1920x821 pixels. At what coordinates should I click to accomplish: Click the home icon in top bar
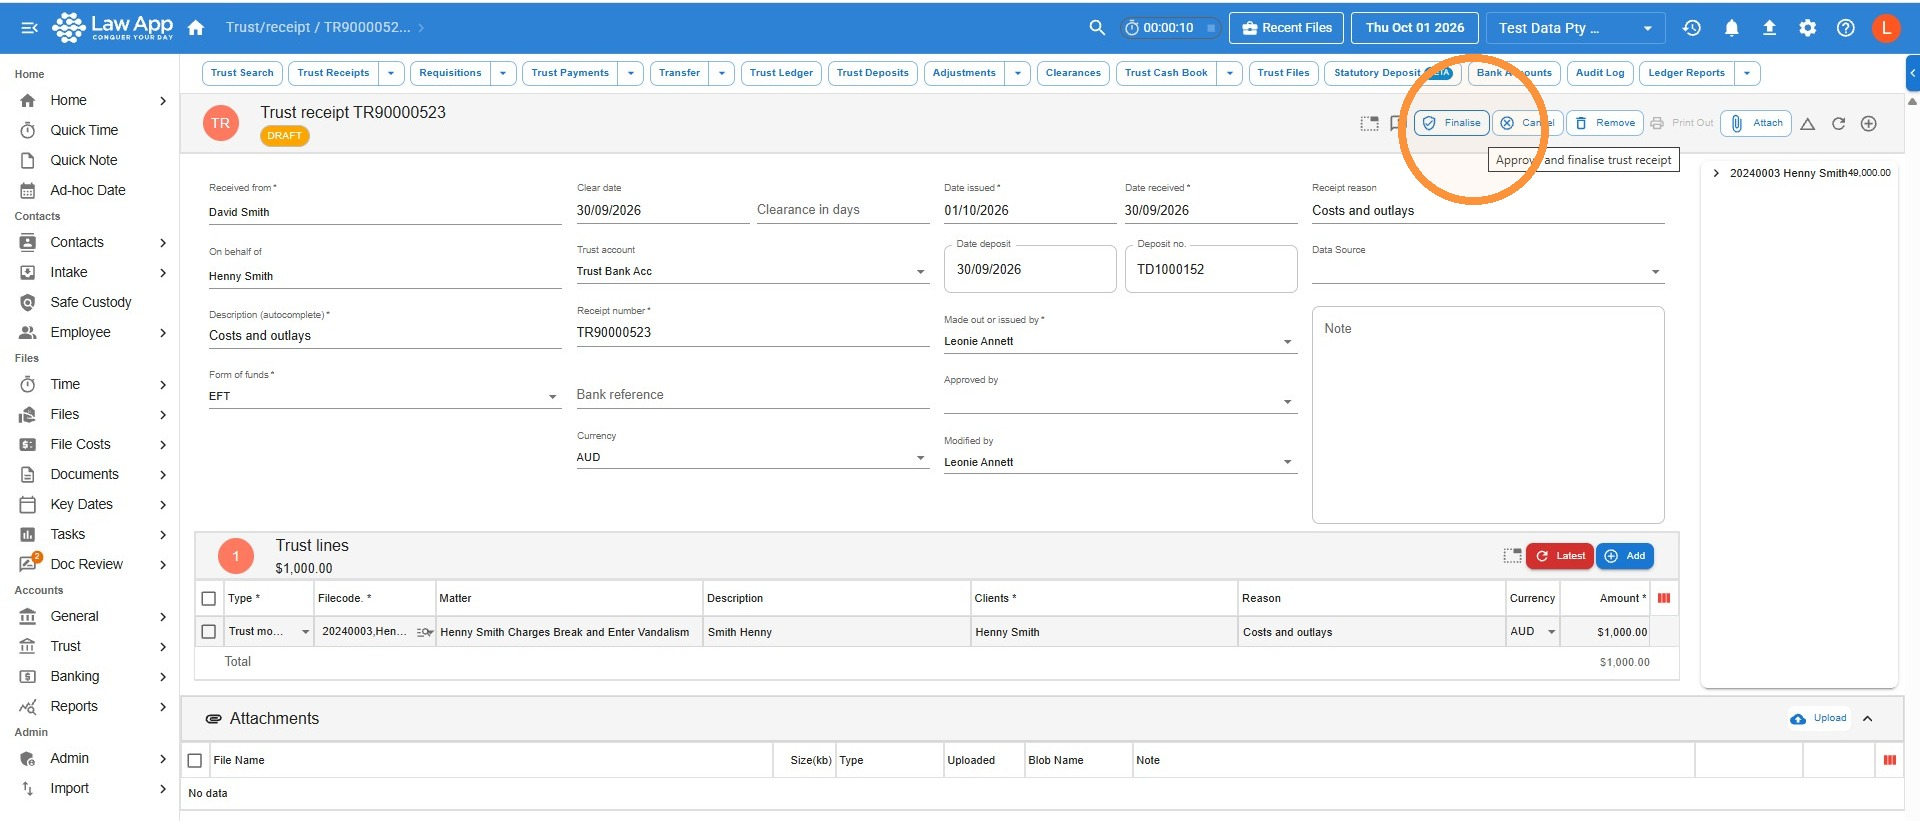coord(196,28)
